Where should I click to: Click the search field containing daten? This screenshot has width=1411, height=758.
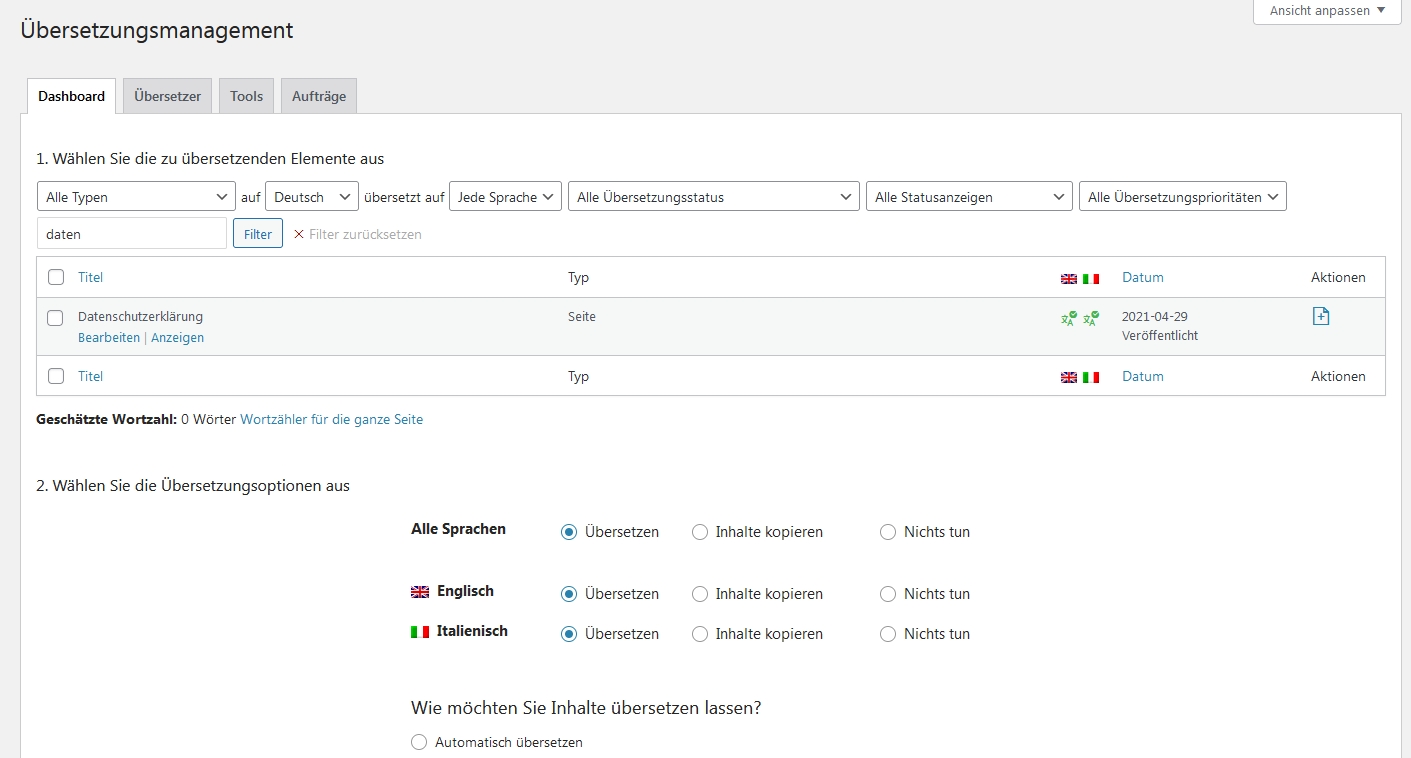132,234
